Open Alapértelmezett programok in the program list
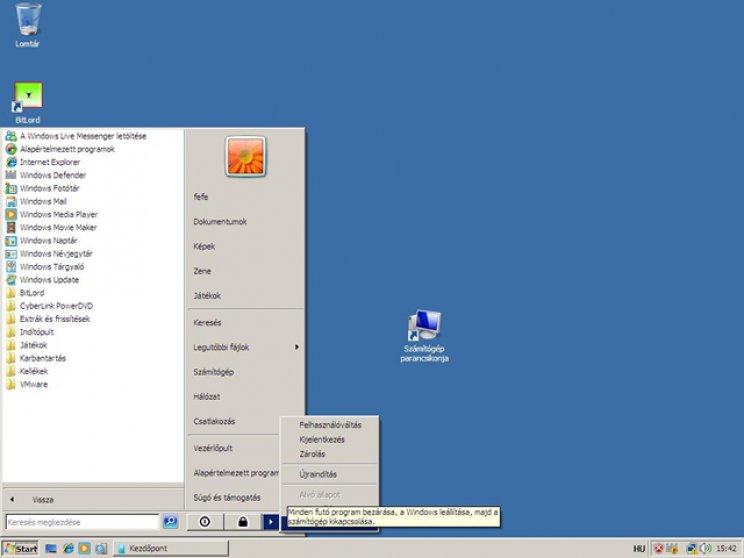The image size is (744, 558). [67, 149]
